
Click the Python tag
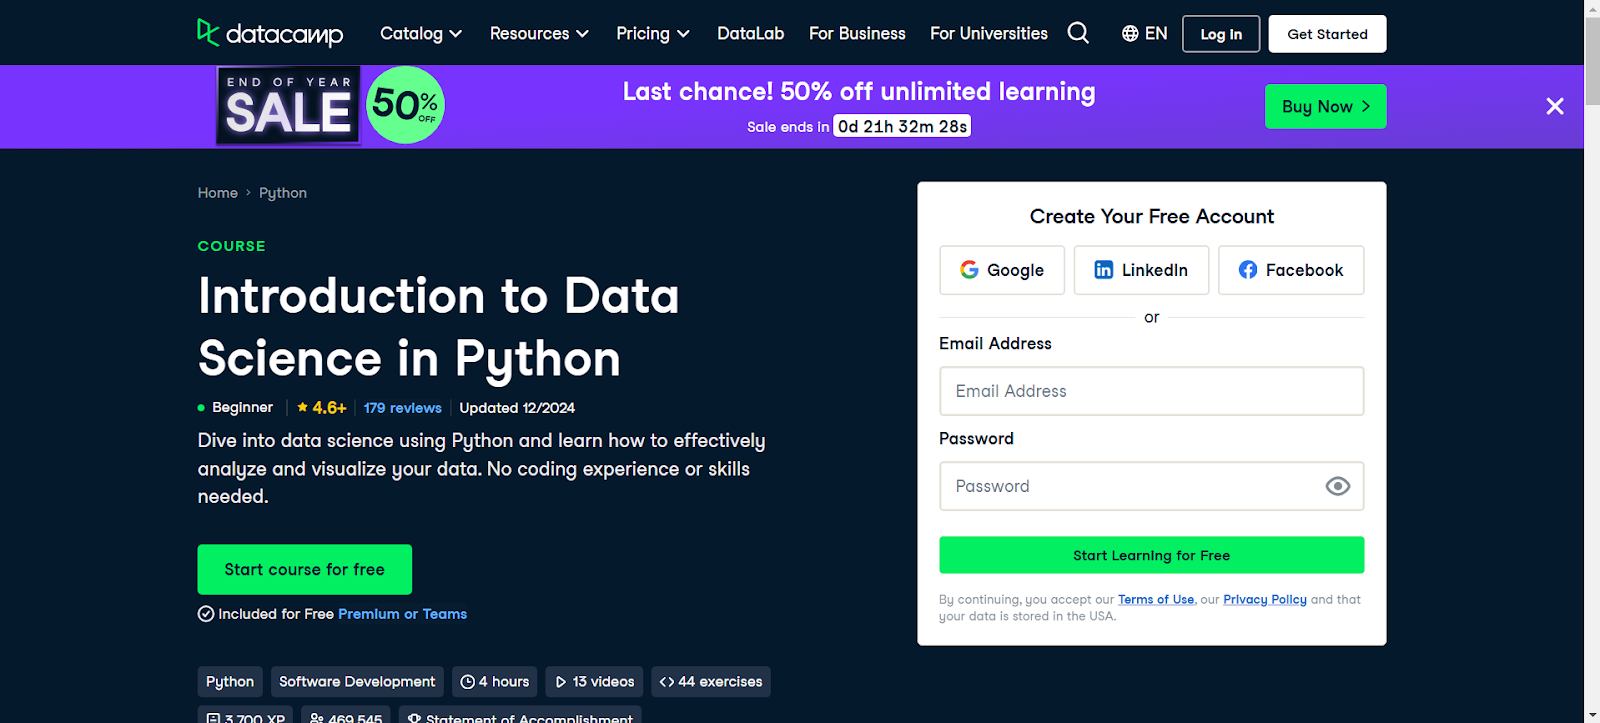click(230, 682)
